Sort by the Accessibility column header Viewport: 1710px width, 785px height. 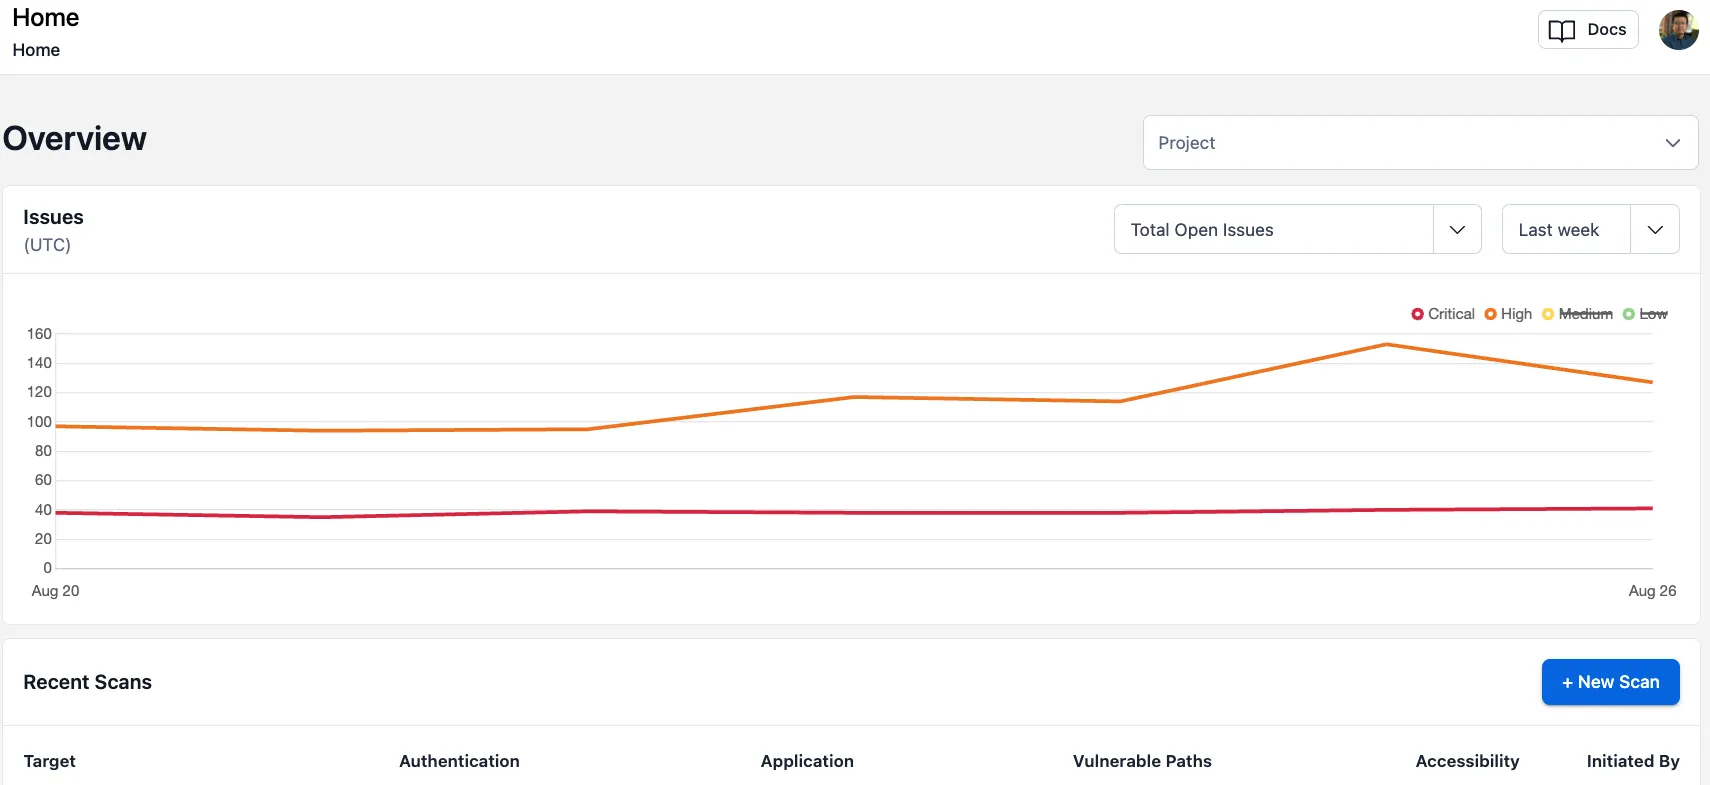pos(1467,761)
